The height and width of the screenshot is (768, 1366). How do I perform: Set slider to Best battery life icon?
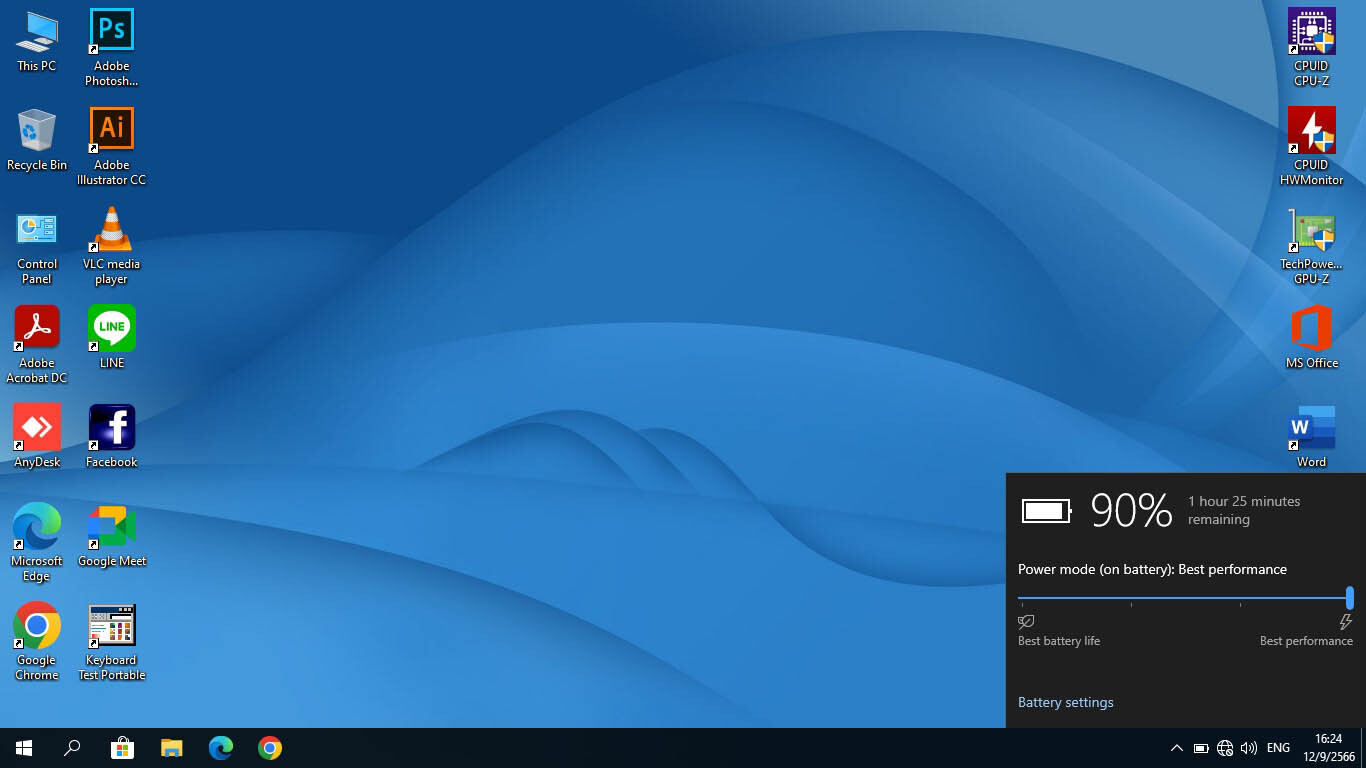click(x=1026, y=621)
